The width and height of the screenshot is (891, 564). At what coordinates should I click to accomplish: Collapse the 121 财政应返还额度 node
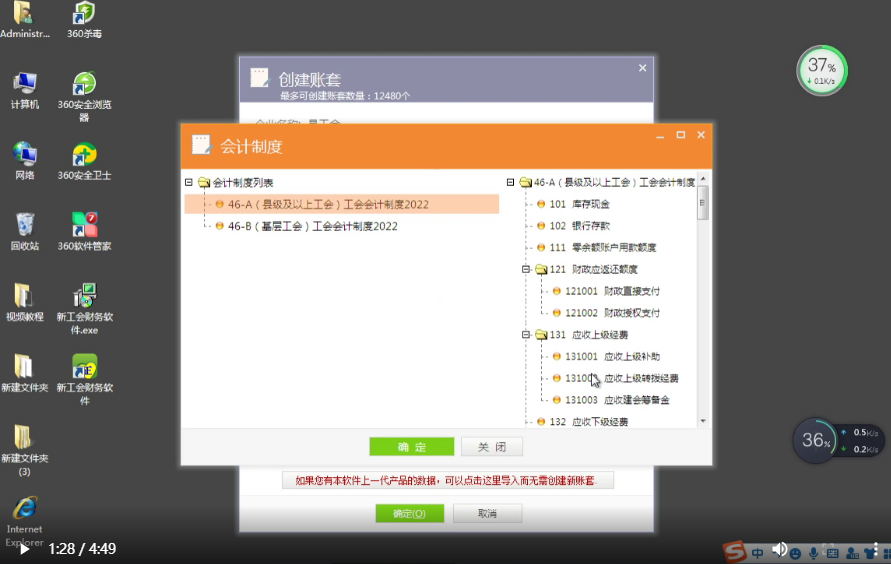pyautogui.click(x=526, y=269)
